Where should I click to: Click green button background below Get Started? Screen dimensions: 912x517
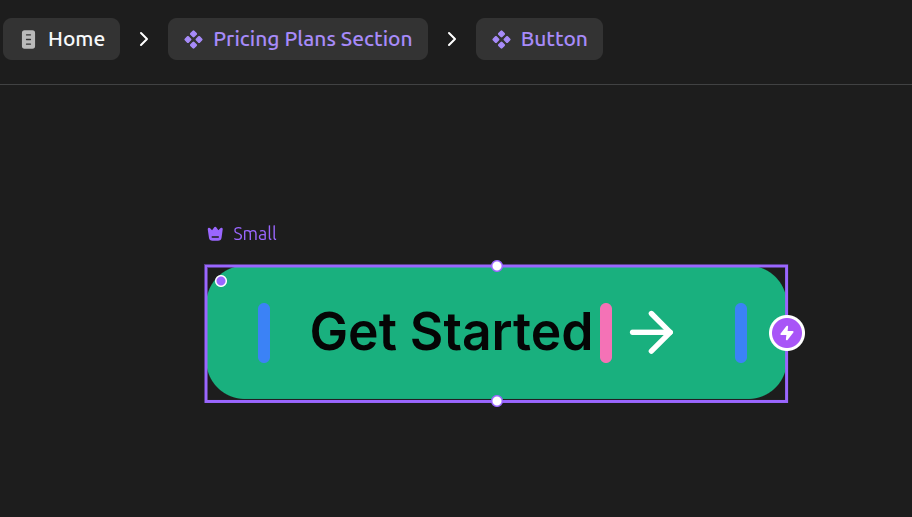tap(451, 380)
